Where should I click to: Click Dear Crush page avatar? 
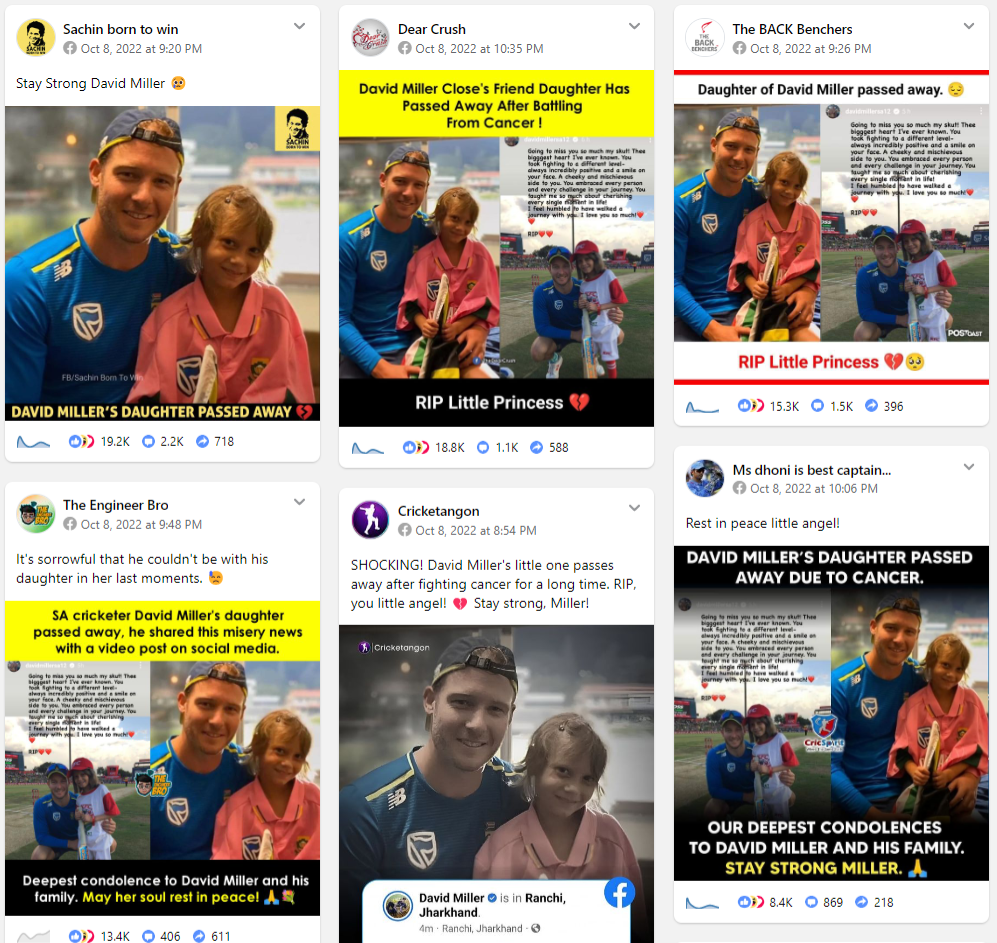370,38
